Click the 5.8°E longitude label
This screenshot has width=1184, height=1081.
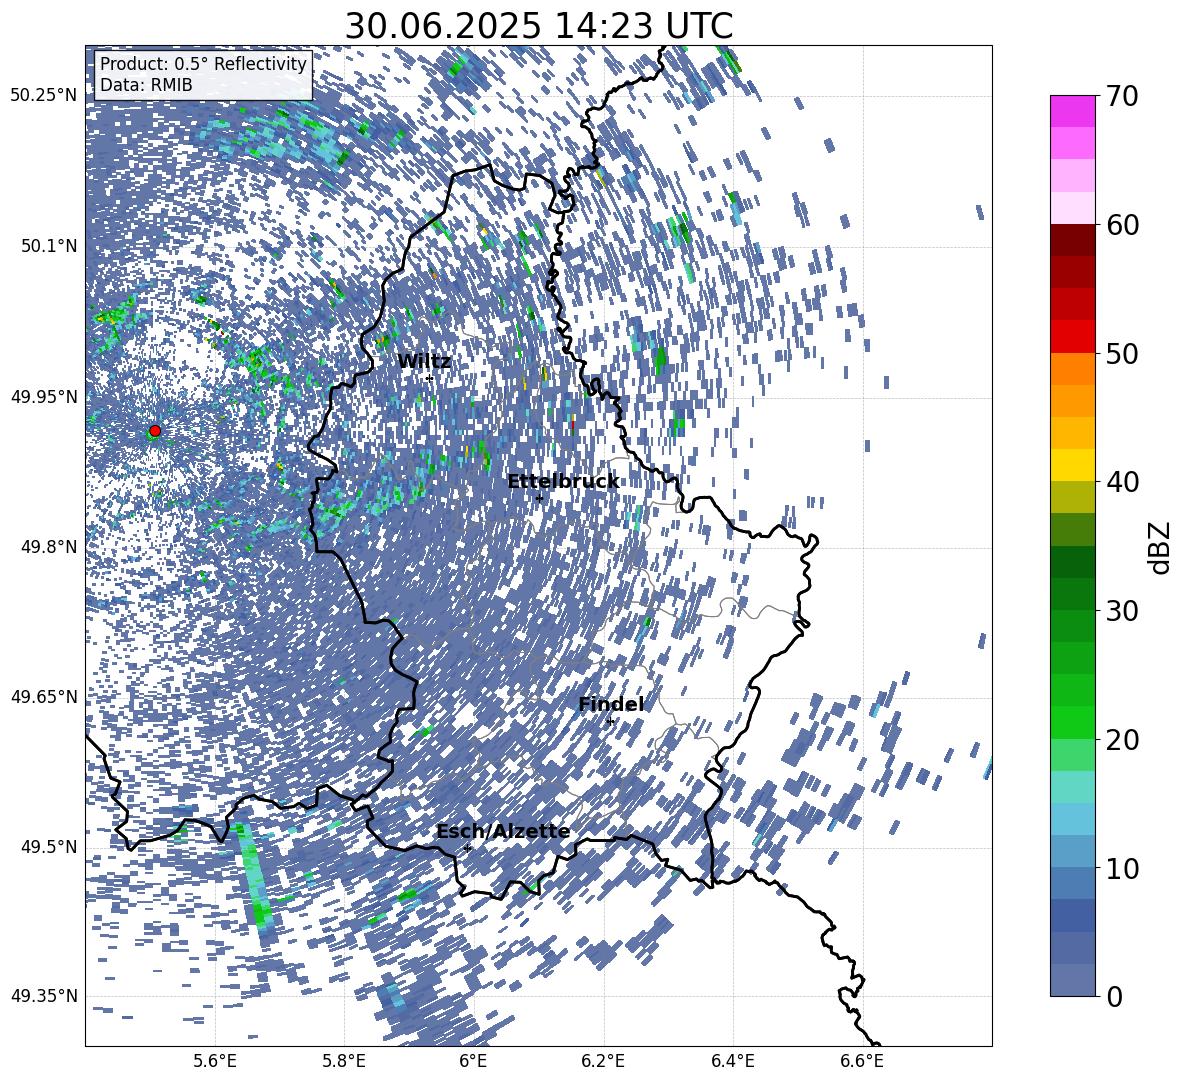344,1061
